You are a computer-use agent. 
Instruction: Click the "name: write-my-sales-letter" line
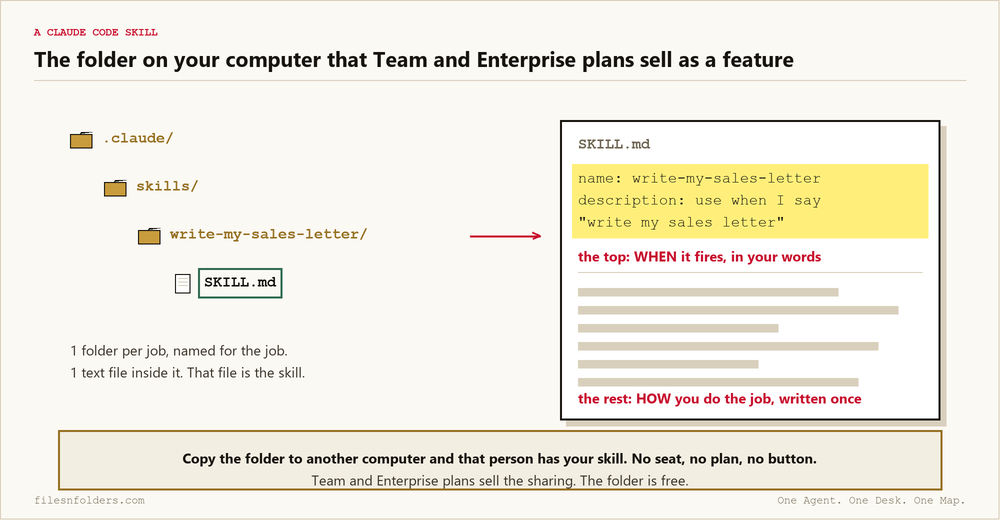[699, 179]
